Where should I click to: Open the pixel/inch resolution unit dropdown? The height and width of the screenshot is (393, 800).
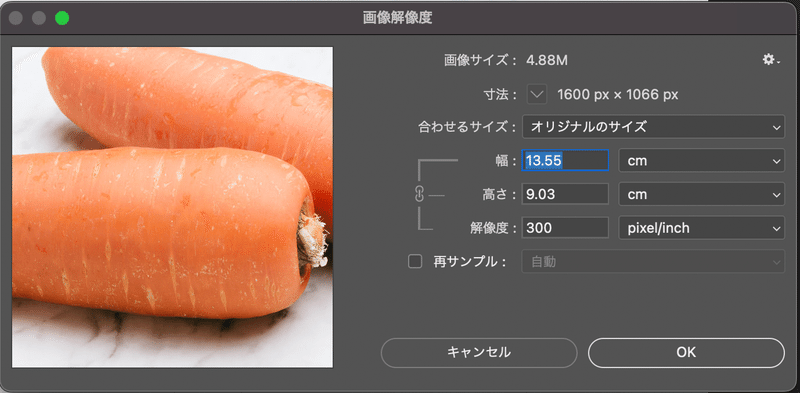702,228
